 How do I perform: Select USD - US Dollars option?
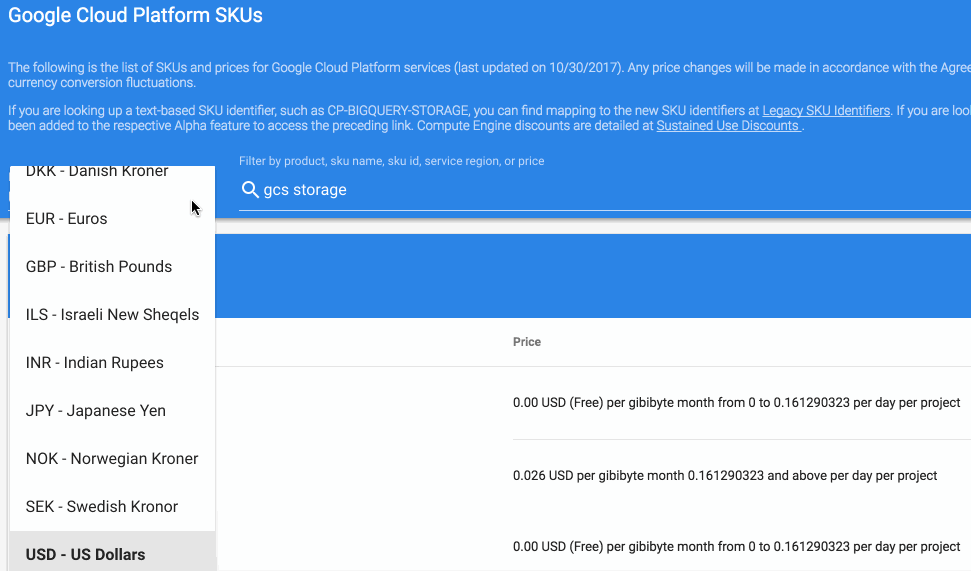pos(112,551)
